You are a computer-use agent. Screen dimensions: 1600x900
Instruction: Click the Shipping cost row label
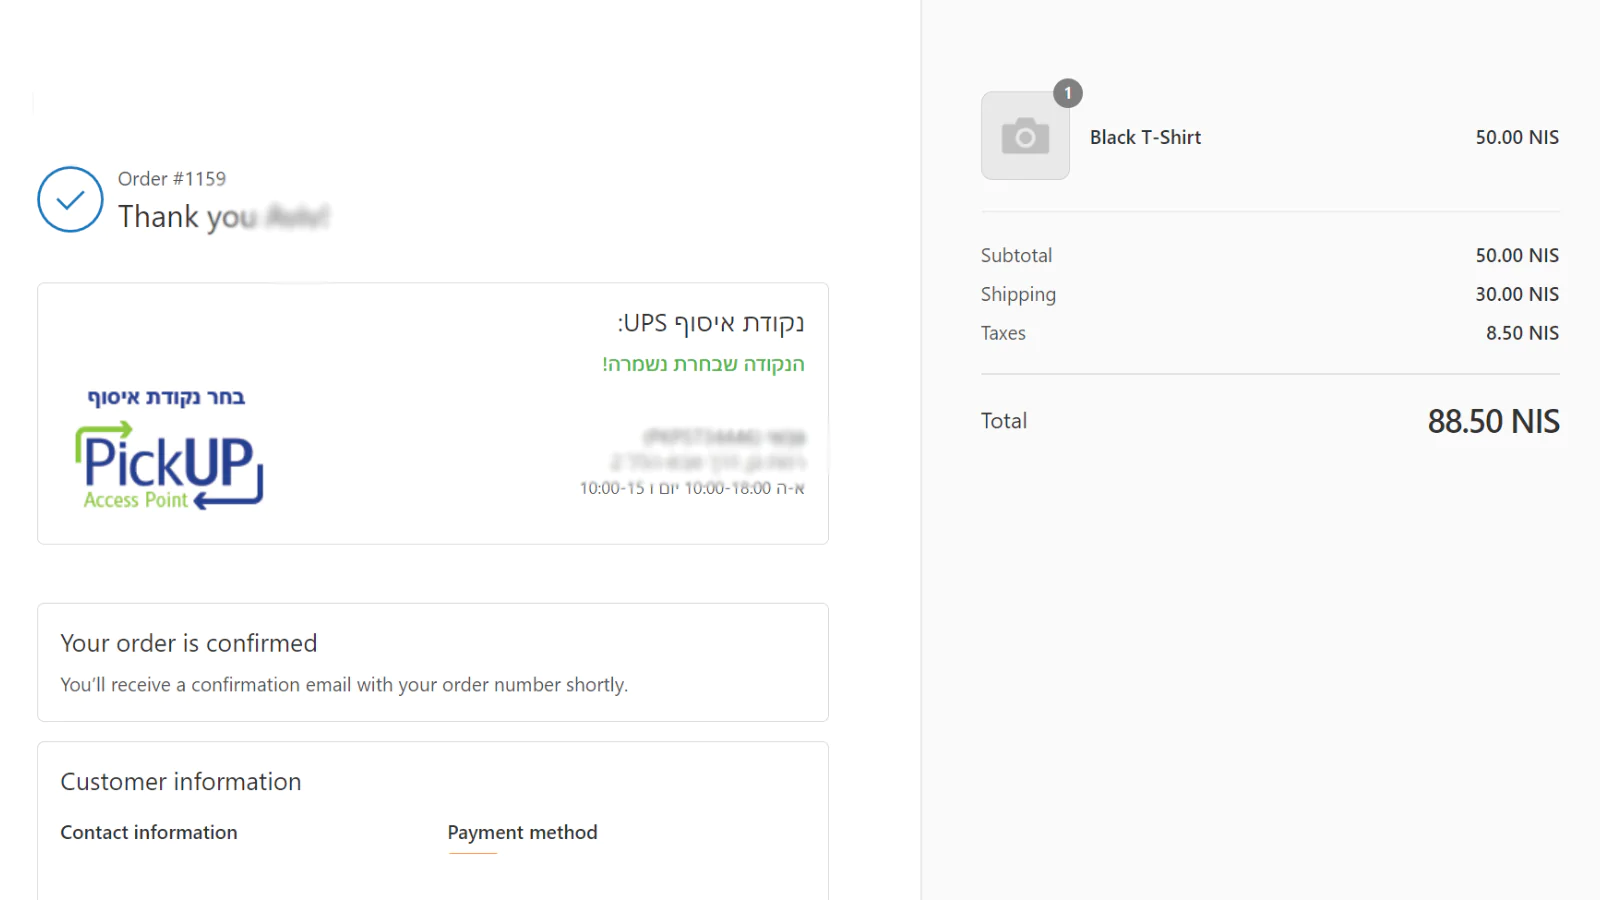pyautogui.click(x=1018, y=294)
